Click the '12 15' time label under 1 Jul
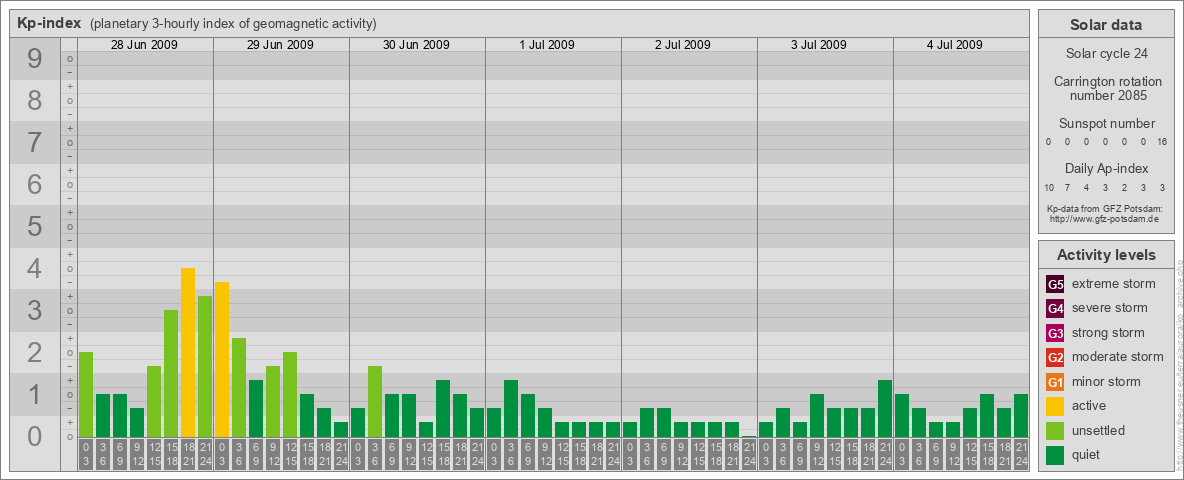The width and height of the screenshot is (1184, 480). (562, 455)
